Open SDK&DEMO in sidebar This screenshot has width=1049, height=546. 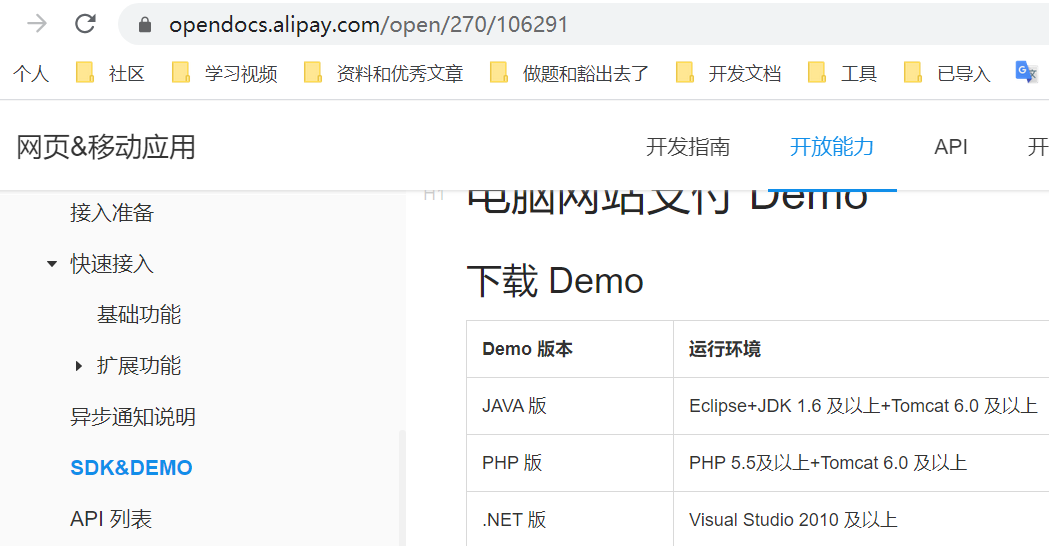[x=131, y=468]
